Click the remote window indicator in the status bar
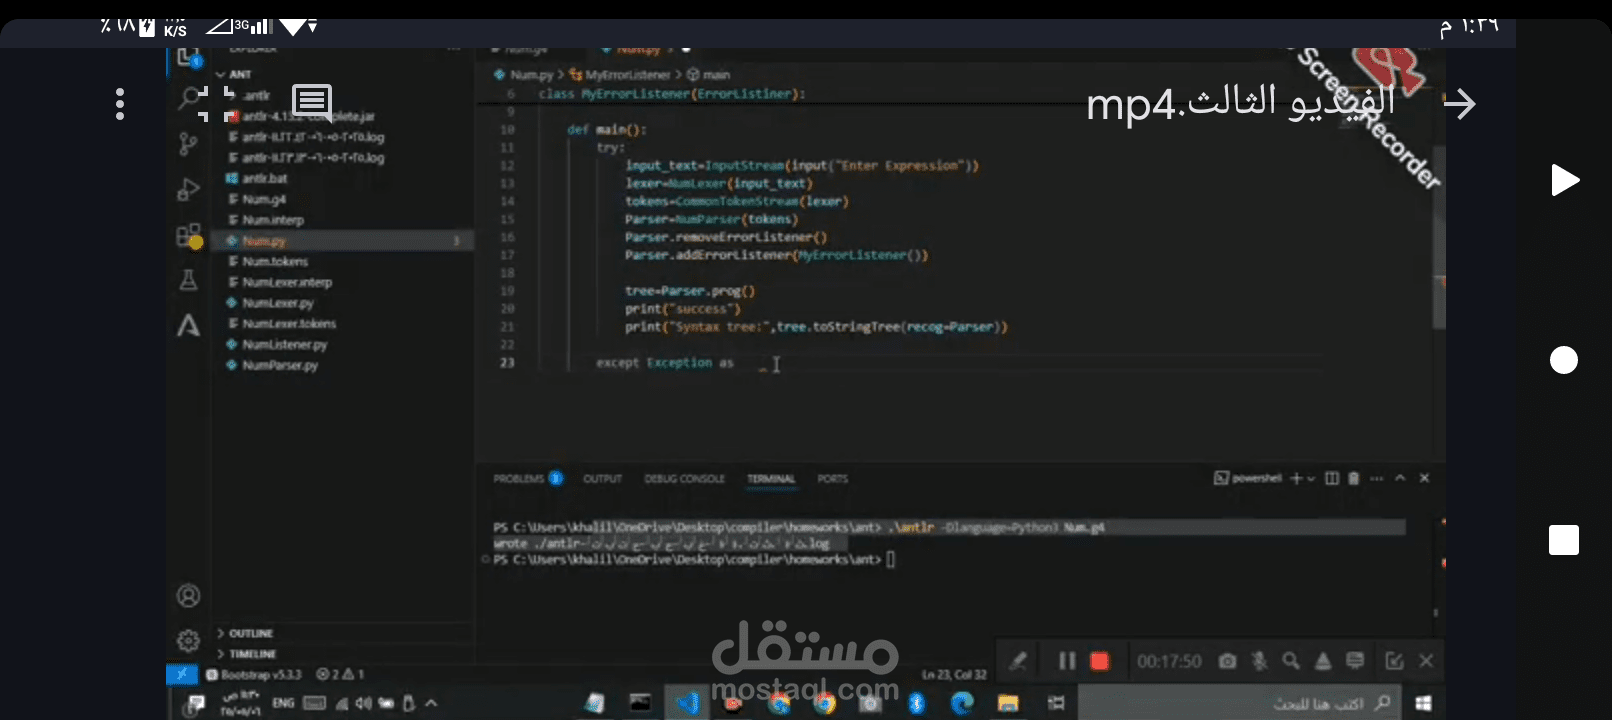 181,674
